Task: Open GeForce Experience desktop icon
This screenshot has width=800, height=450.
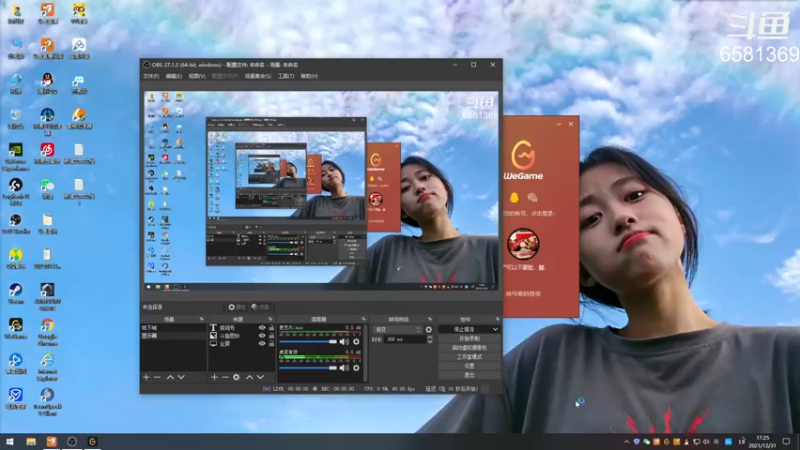Action: point(15,156)
